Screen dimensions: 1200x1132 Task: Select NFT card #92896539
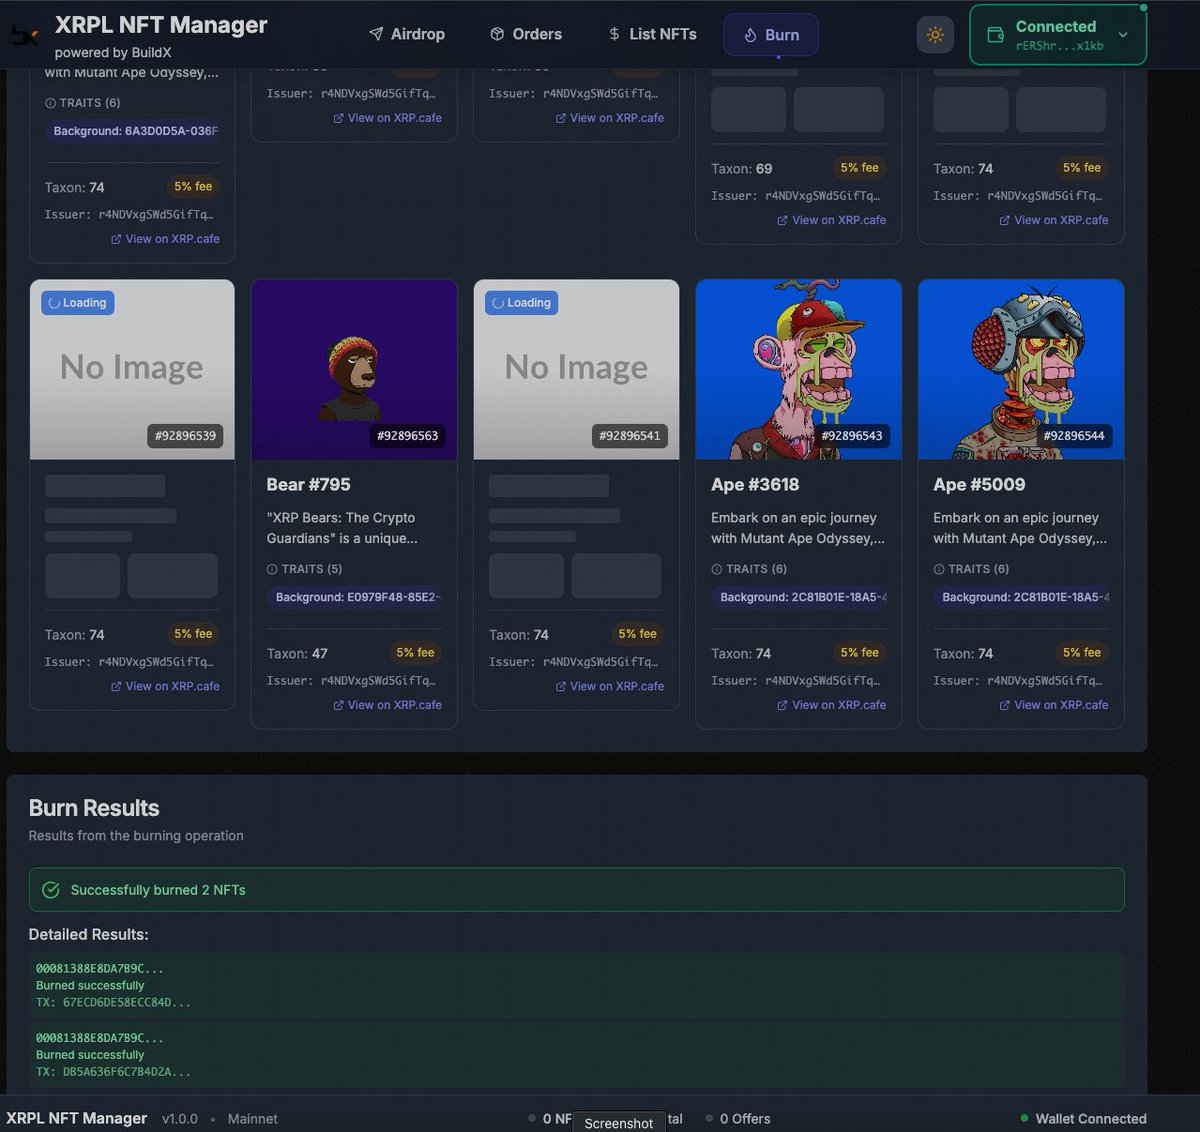click(132, 369)
